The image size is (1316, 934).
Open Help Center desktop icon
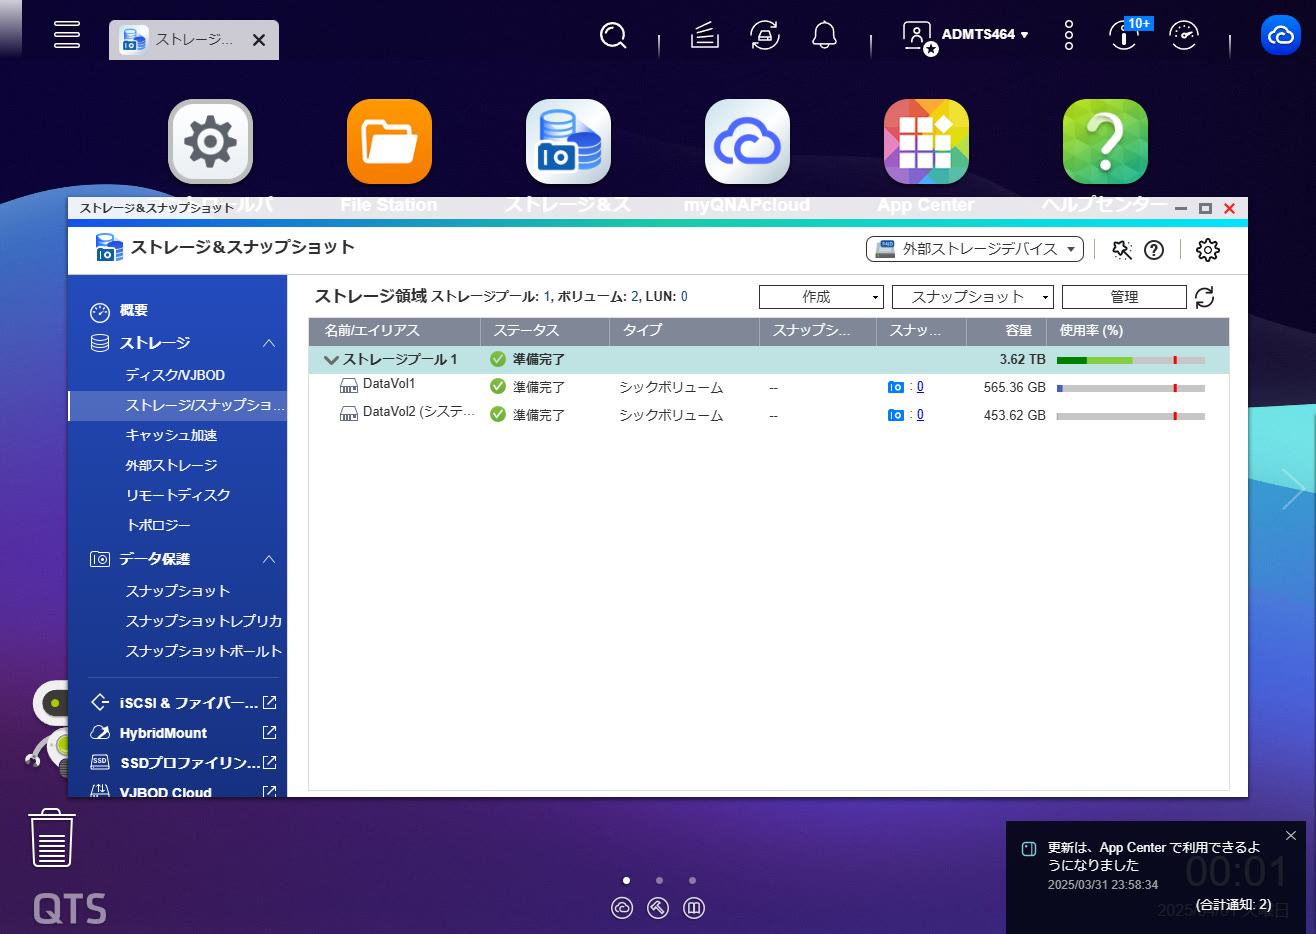[x=1105, y=142]
